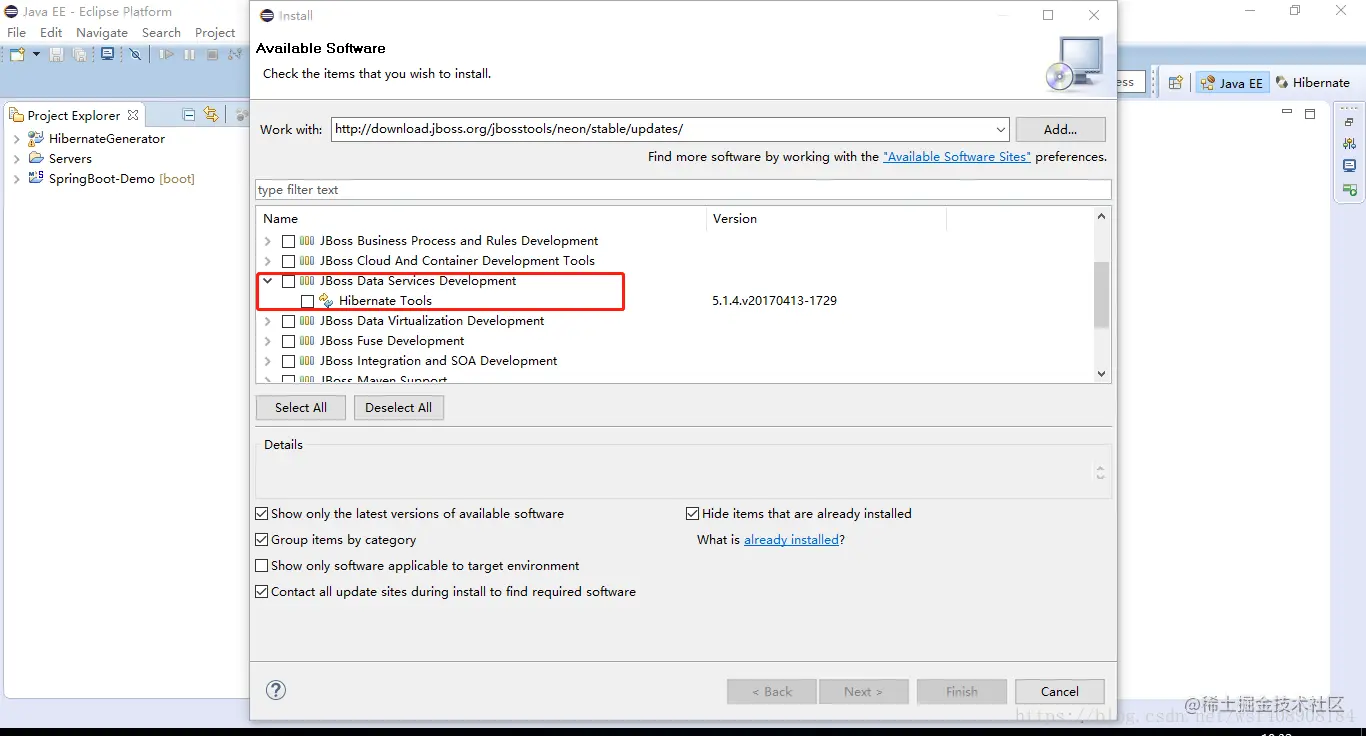
Task: Check the JBoss Data Services Development checkbox
Action: click(x=288, y=281)
